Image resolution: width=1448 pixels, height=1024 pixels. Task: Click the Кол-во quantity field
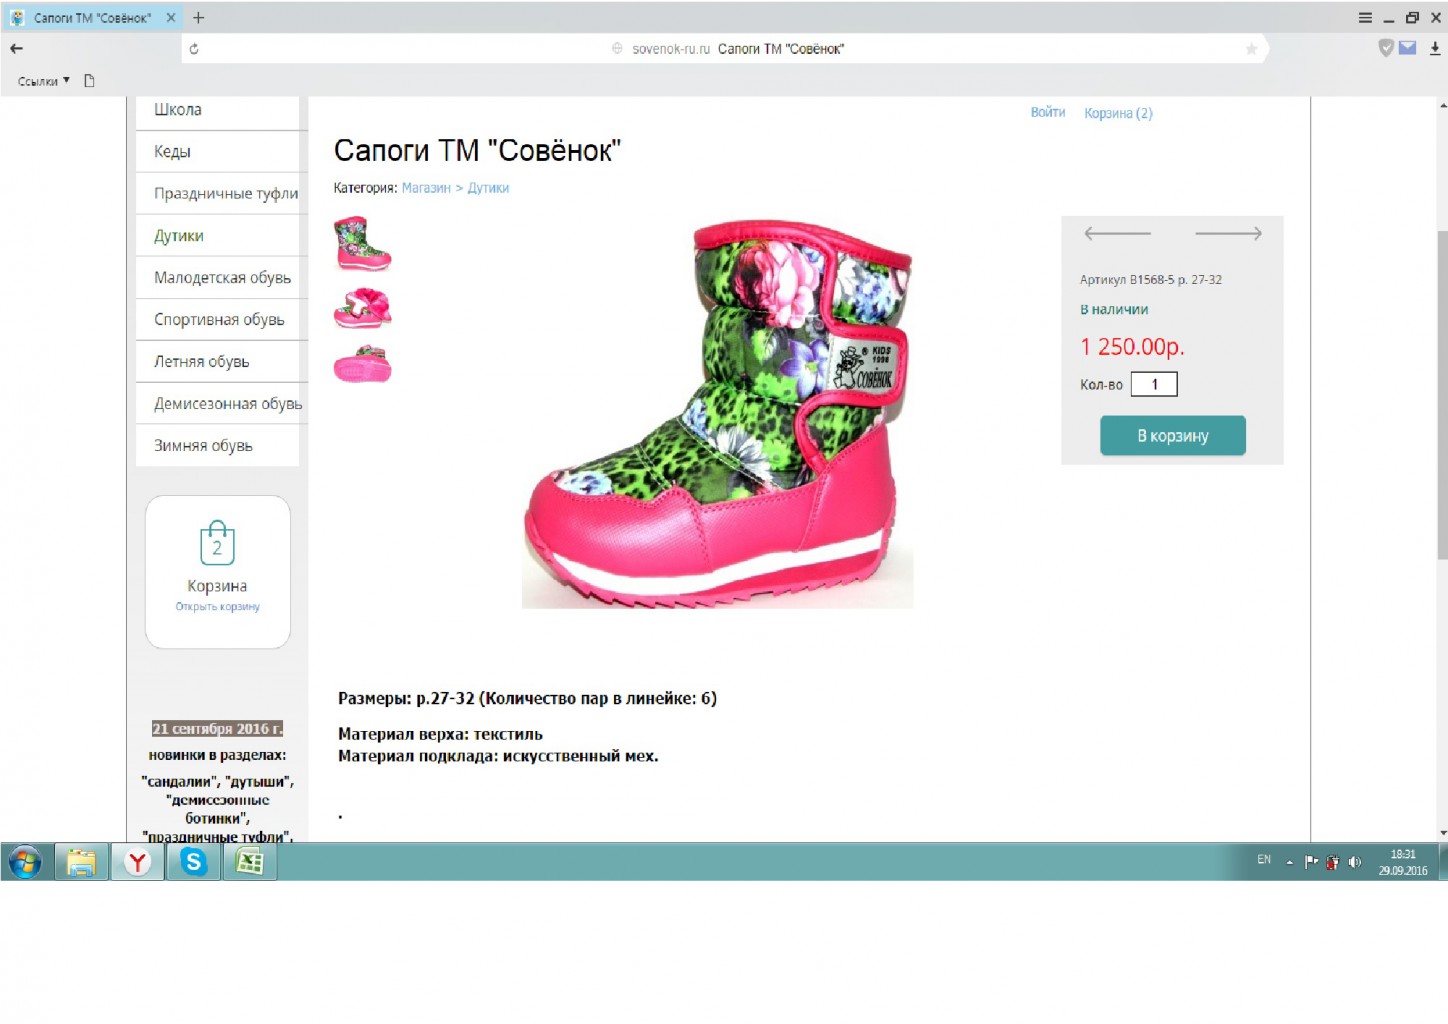pos(1154,384)
